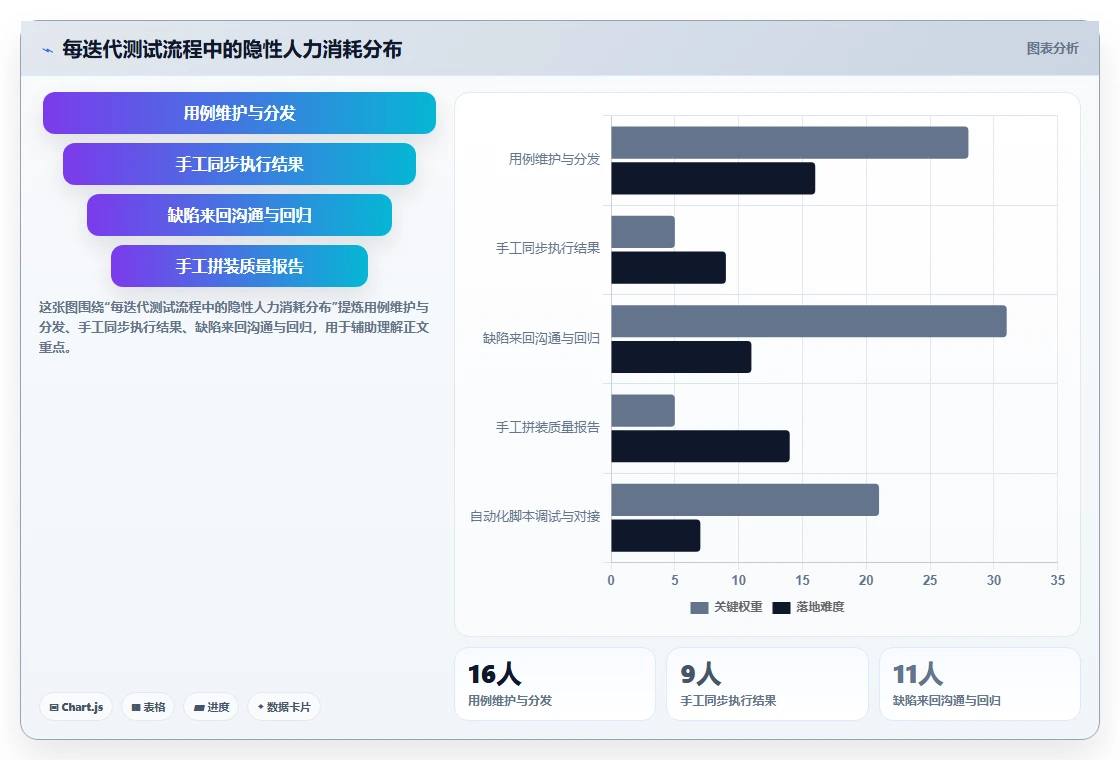This screenshot has width=1120, height=760.
Task: Click the x-axis tick value 35
Action: click(1057, 581)
